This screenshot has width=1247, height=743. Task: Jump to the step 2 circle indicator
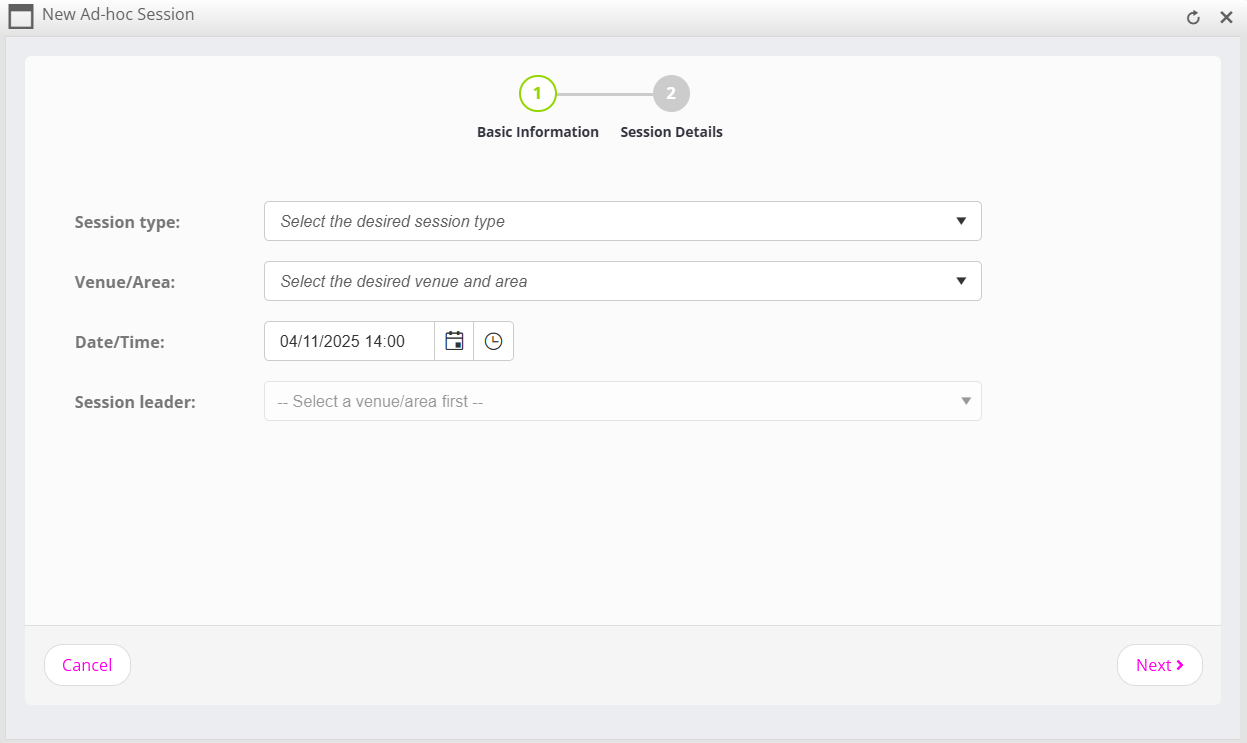point(671,94)
